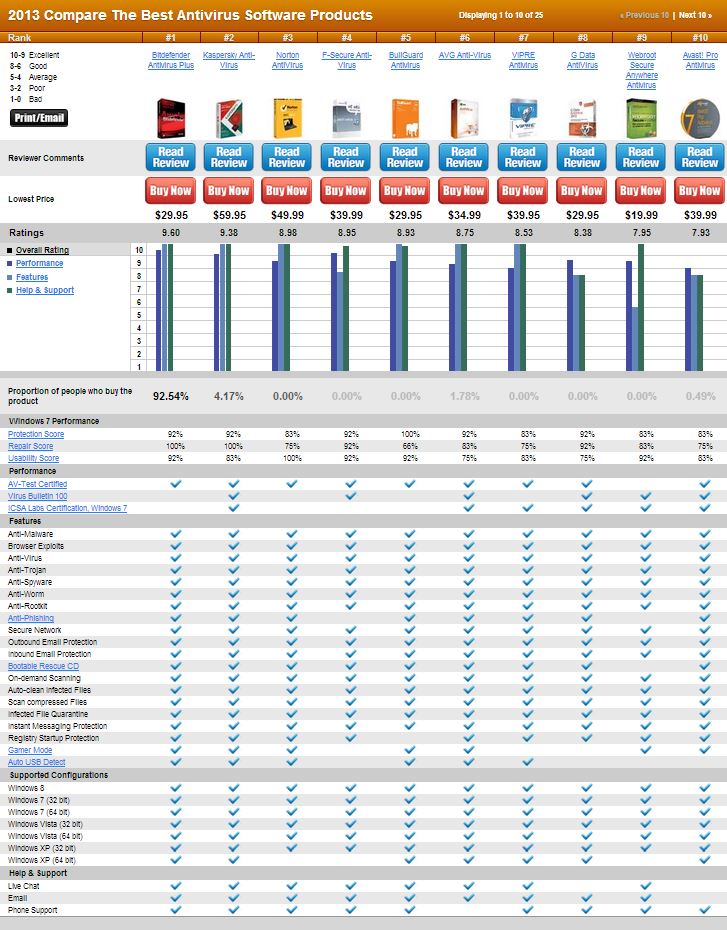Click the AVG Anti-Virus box image
The image size is (727, 930).
(x=464, y=118)
